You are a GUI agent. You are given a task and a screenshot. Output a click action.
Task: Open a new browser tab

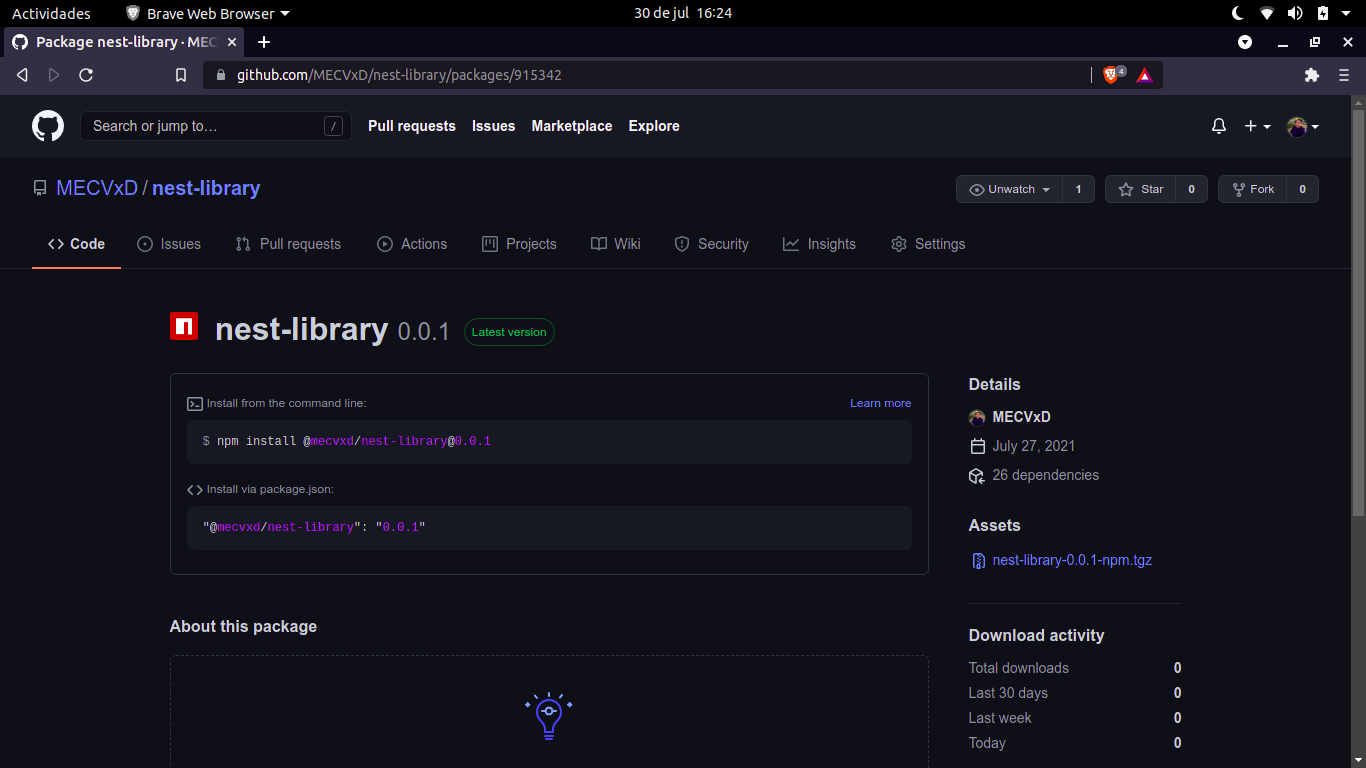click(x=264, y=42)
